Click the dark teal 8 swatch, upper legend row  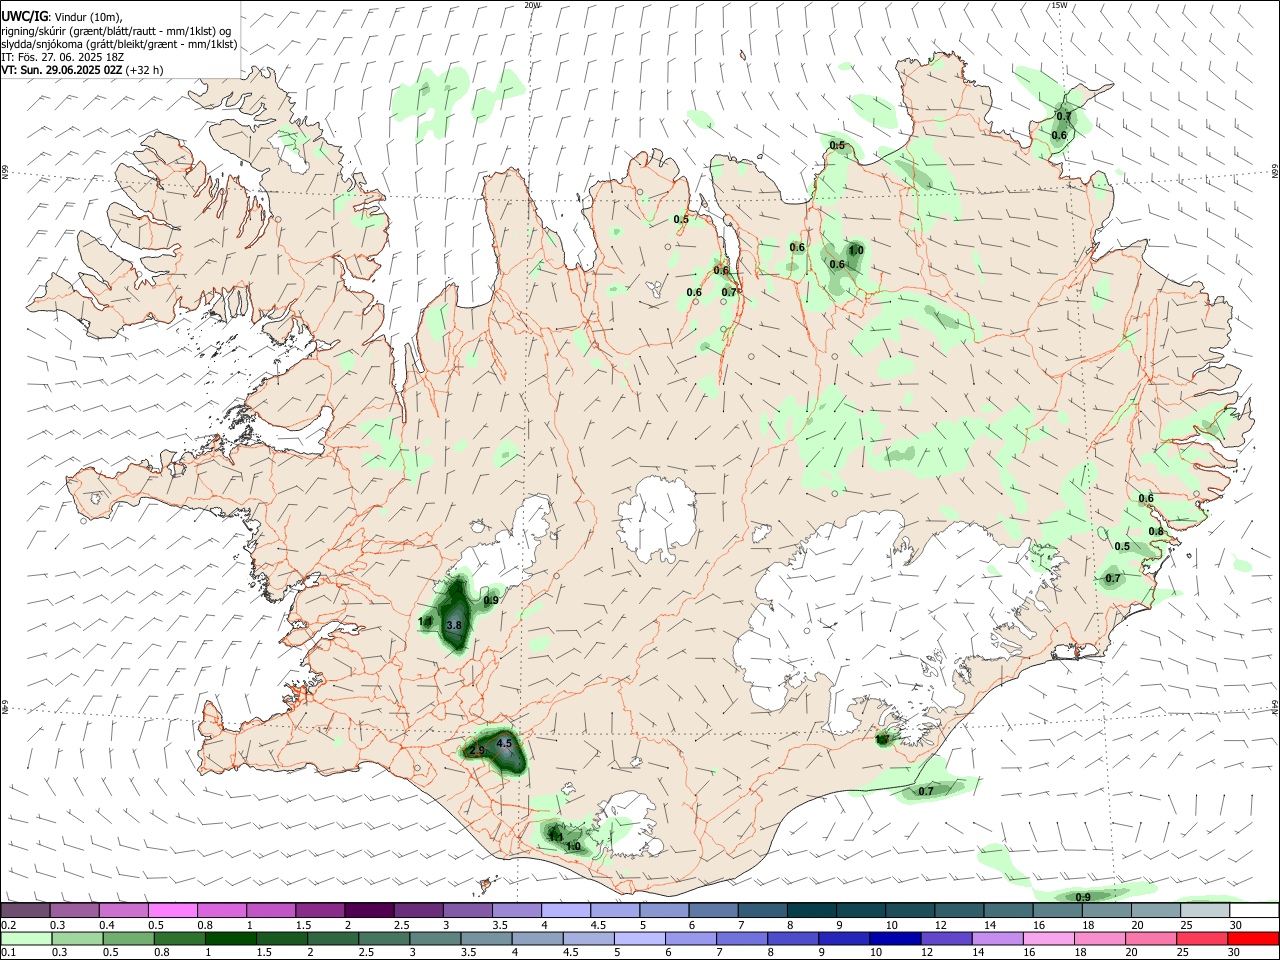point(811,911)
